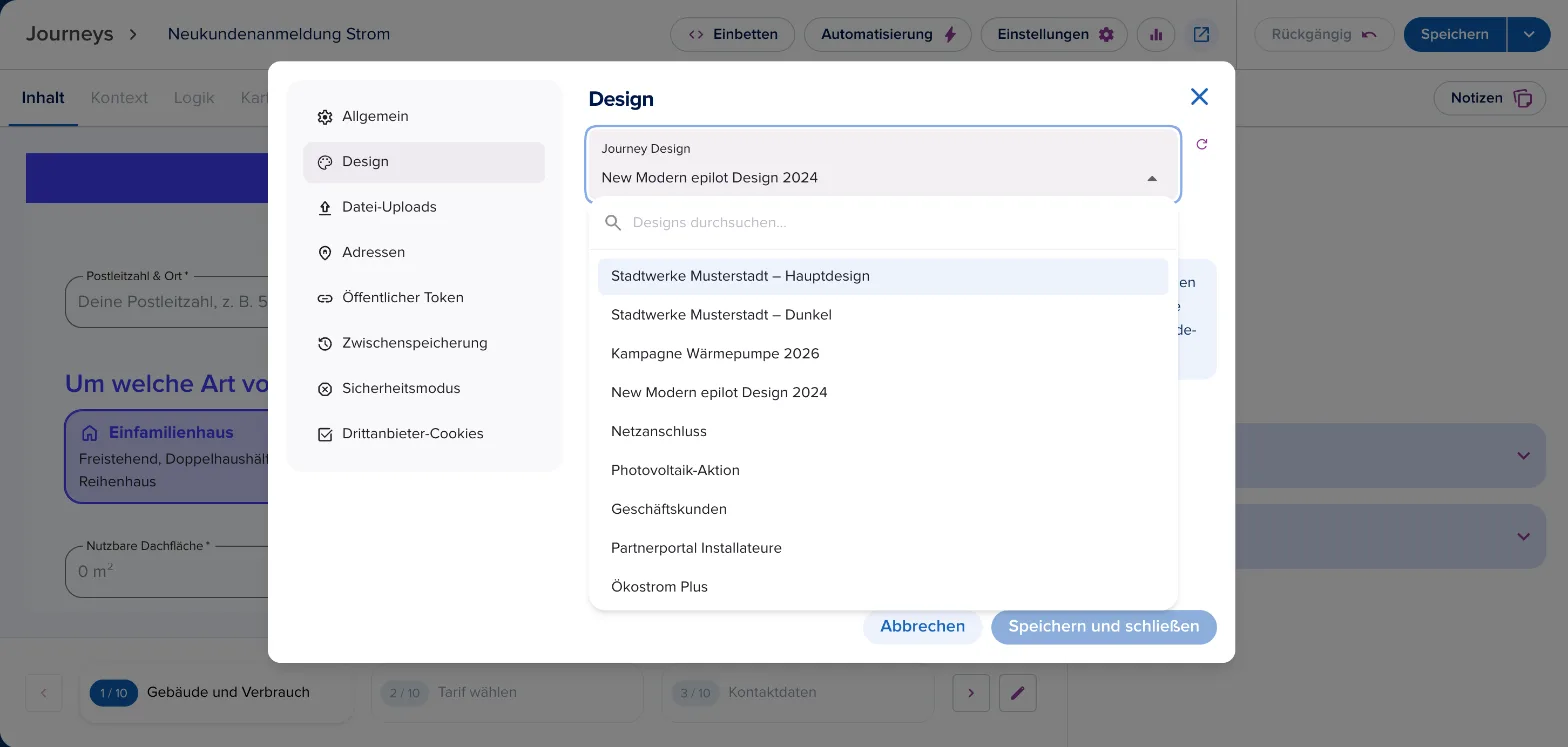Click the Rückgängig undo button

pyautogui.click(x=1324, y=34)
